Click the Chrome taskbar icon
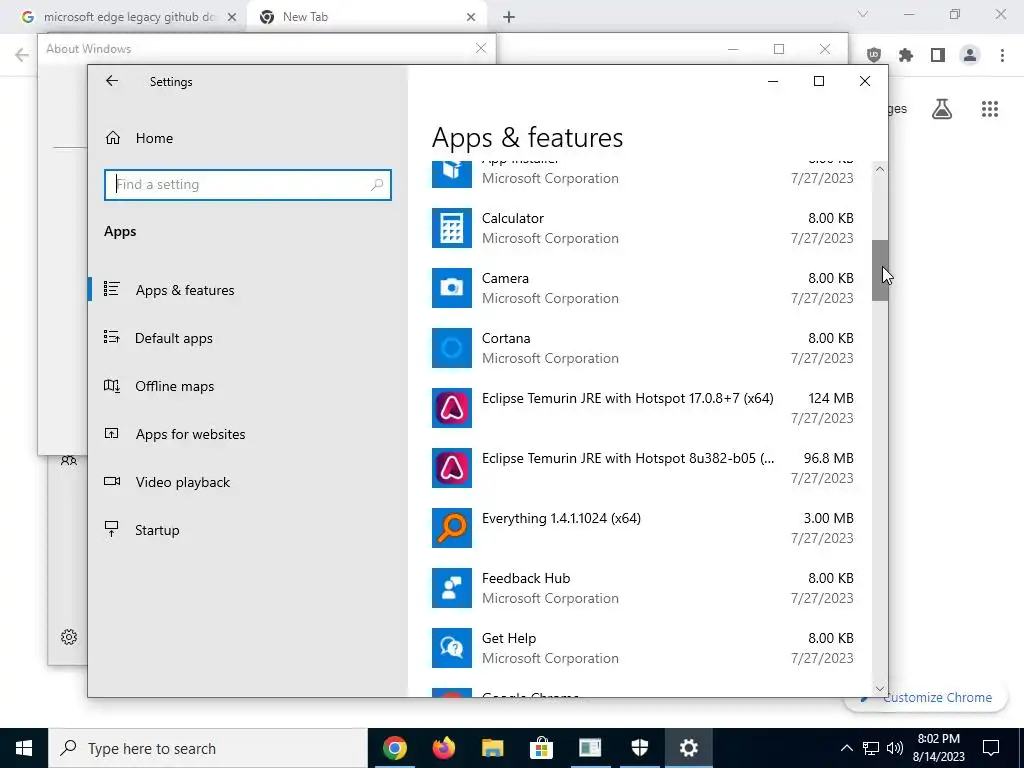The image size is (1024, 768). [x=394, y=748]
